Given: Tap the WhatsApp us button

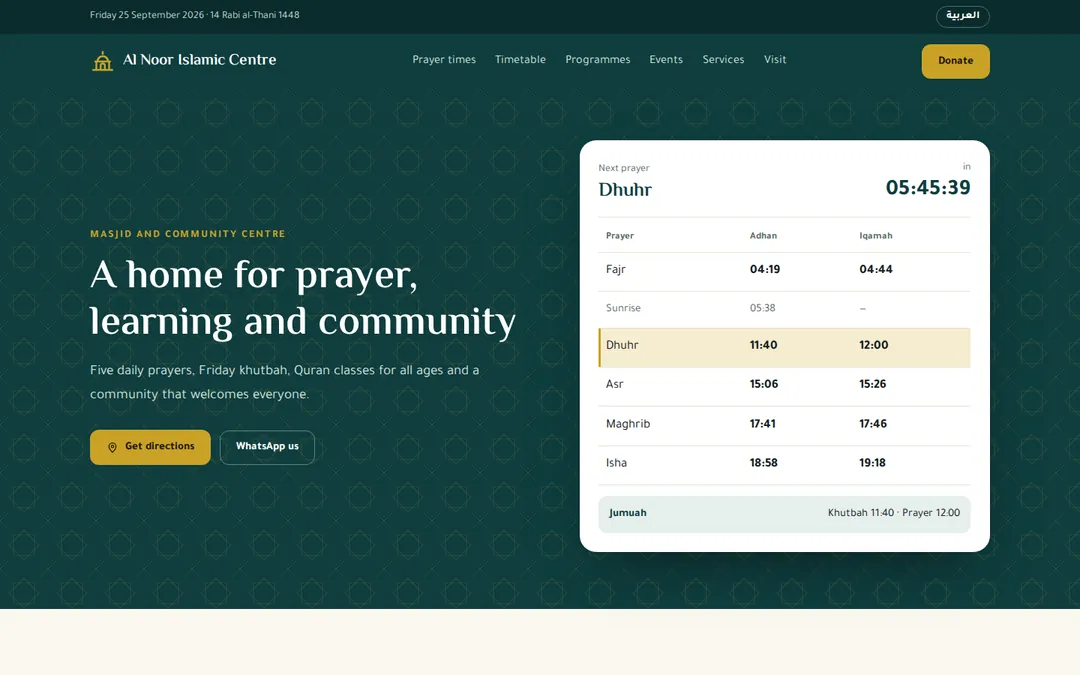Looking at the screenshot, I should [267, 447].
